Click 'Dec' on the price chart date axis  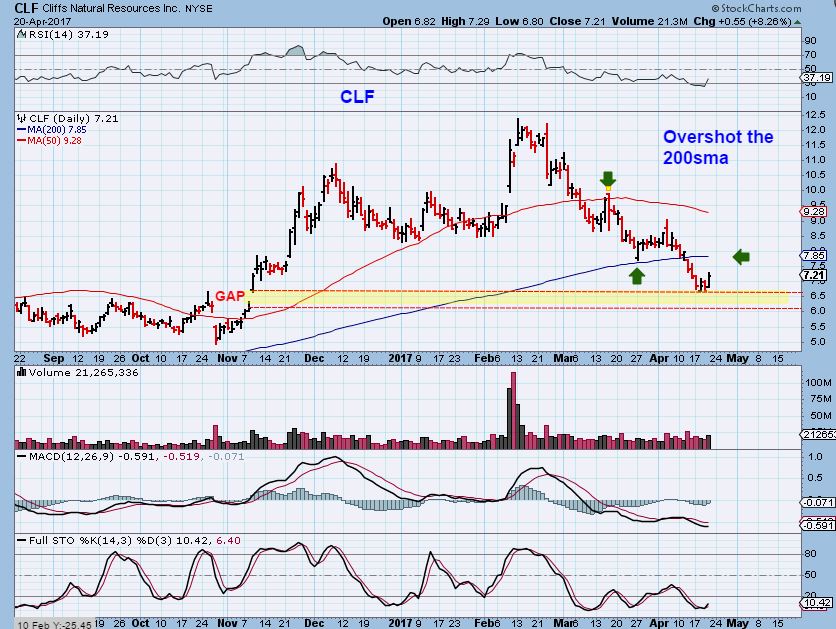314,358
